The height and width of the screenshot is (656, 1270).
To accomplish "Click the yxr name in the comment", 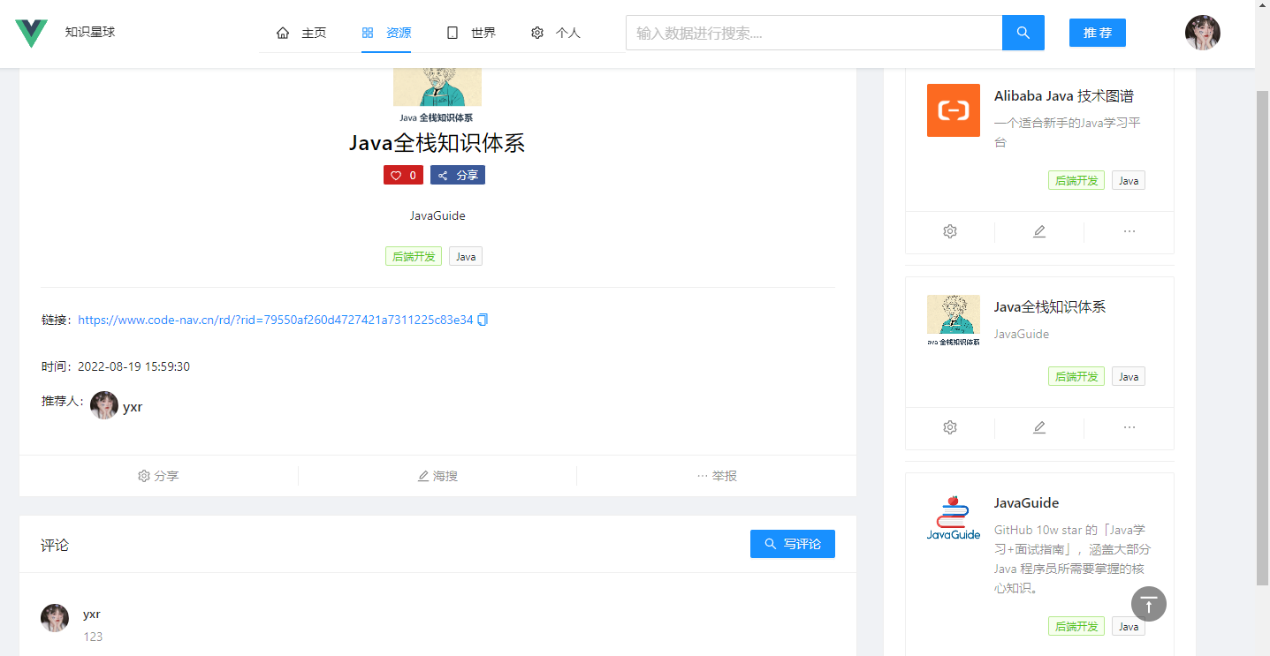I will coord(92,614).
